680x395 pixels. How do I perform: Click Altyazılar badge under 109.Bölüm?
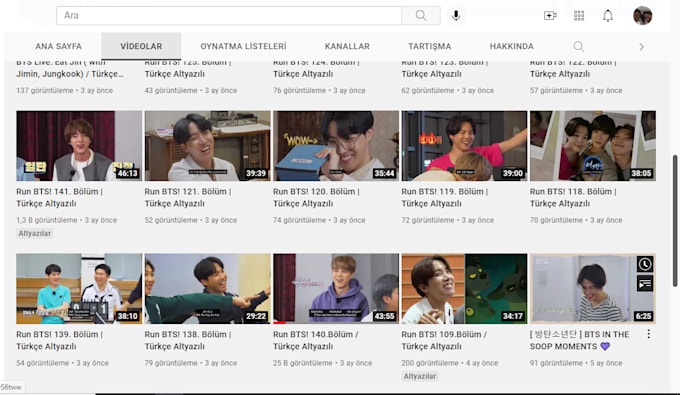coord(419,376)
